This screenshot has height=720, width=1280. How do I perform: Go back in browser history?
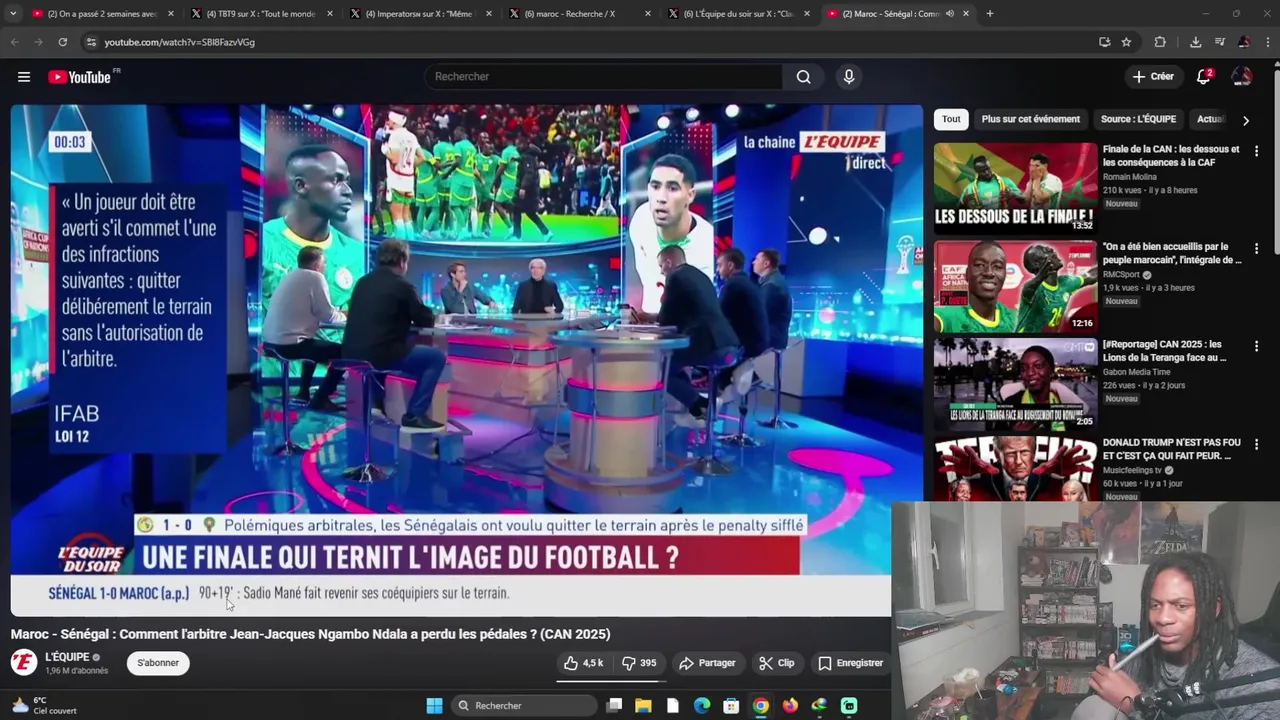(14, 42)
